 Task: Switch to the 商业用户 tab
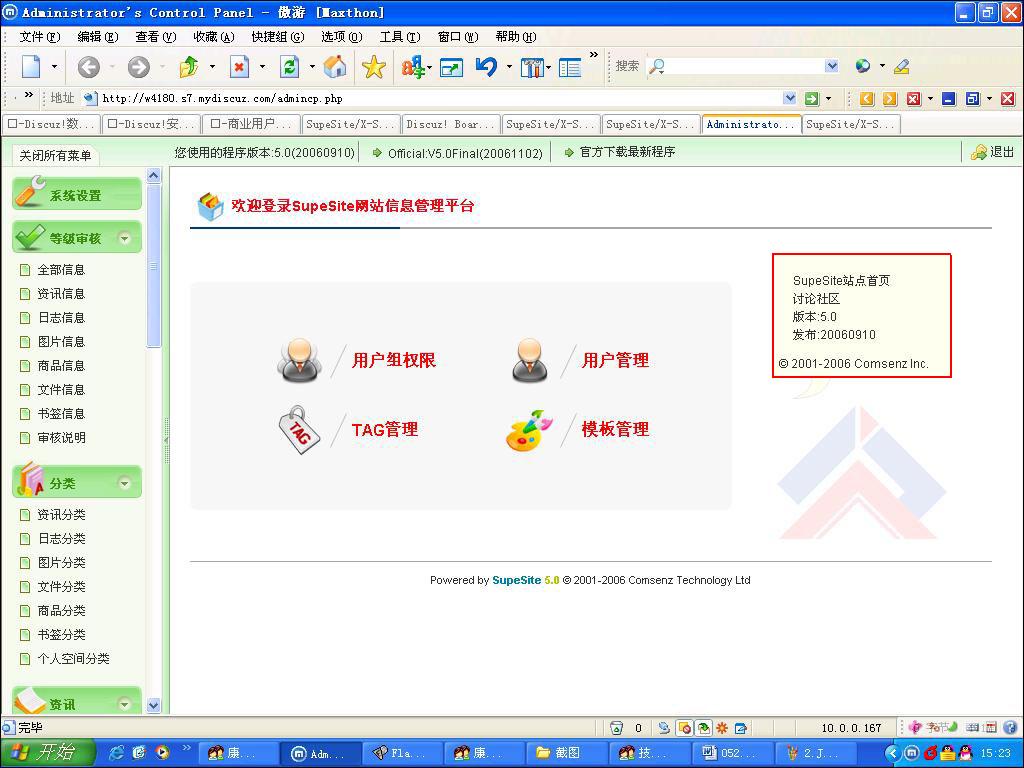pyautogui.click(x=251, y=124)
